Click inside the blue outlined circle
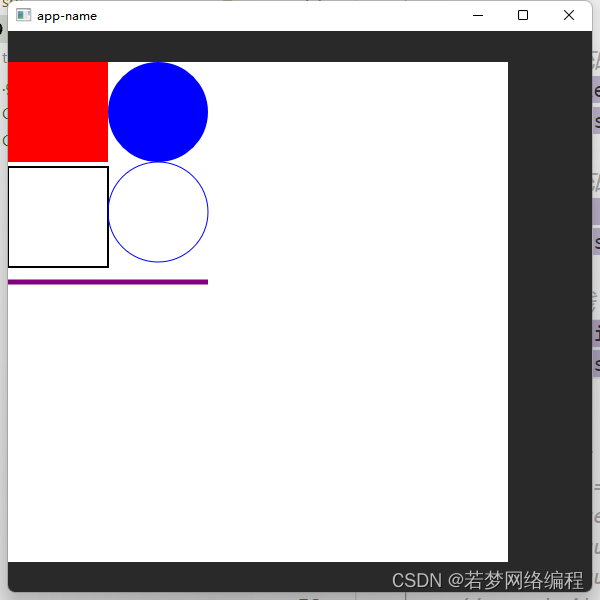Viewport: 600px width, 600px height. [158, 212]
